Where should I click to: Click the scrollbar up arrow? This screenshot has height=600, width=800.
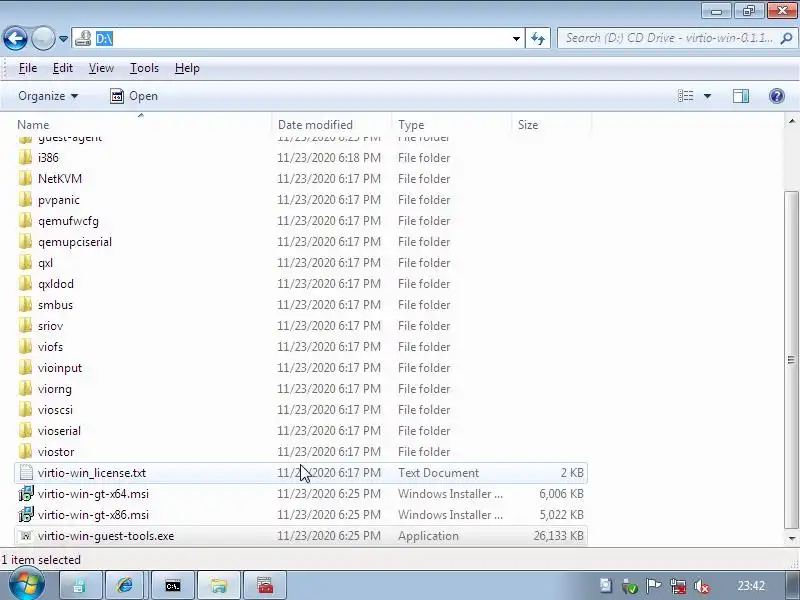click(791, 121)
